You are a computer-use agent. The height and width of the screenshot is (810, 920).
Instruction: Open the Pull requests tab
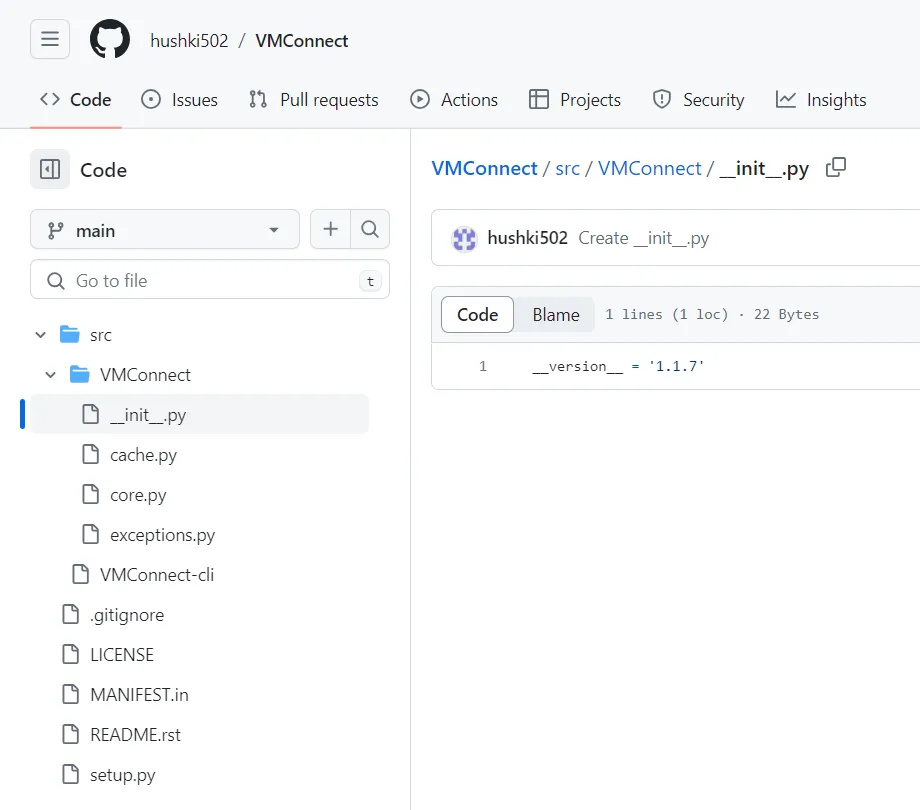pyautogui.click(x=313, y=99)
